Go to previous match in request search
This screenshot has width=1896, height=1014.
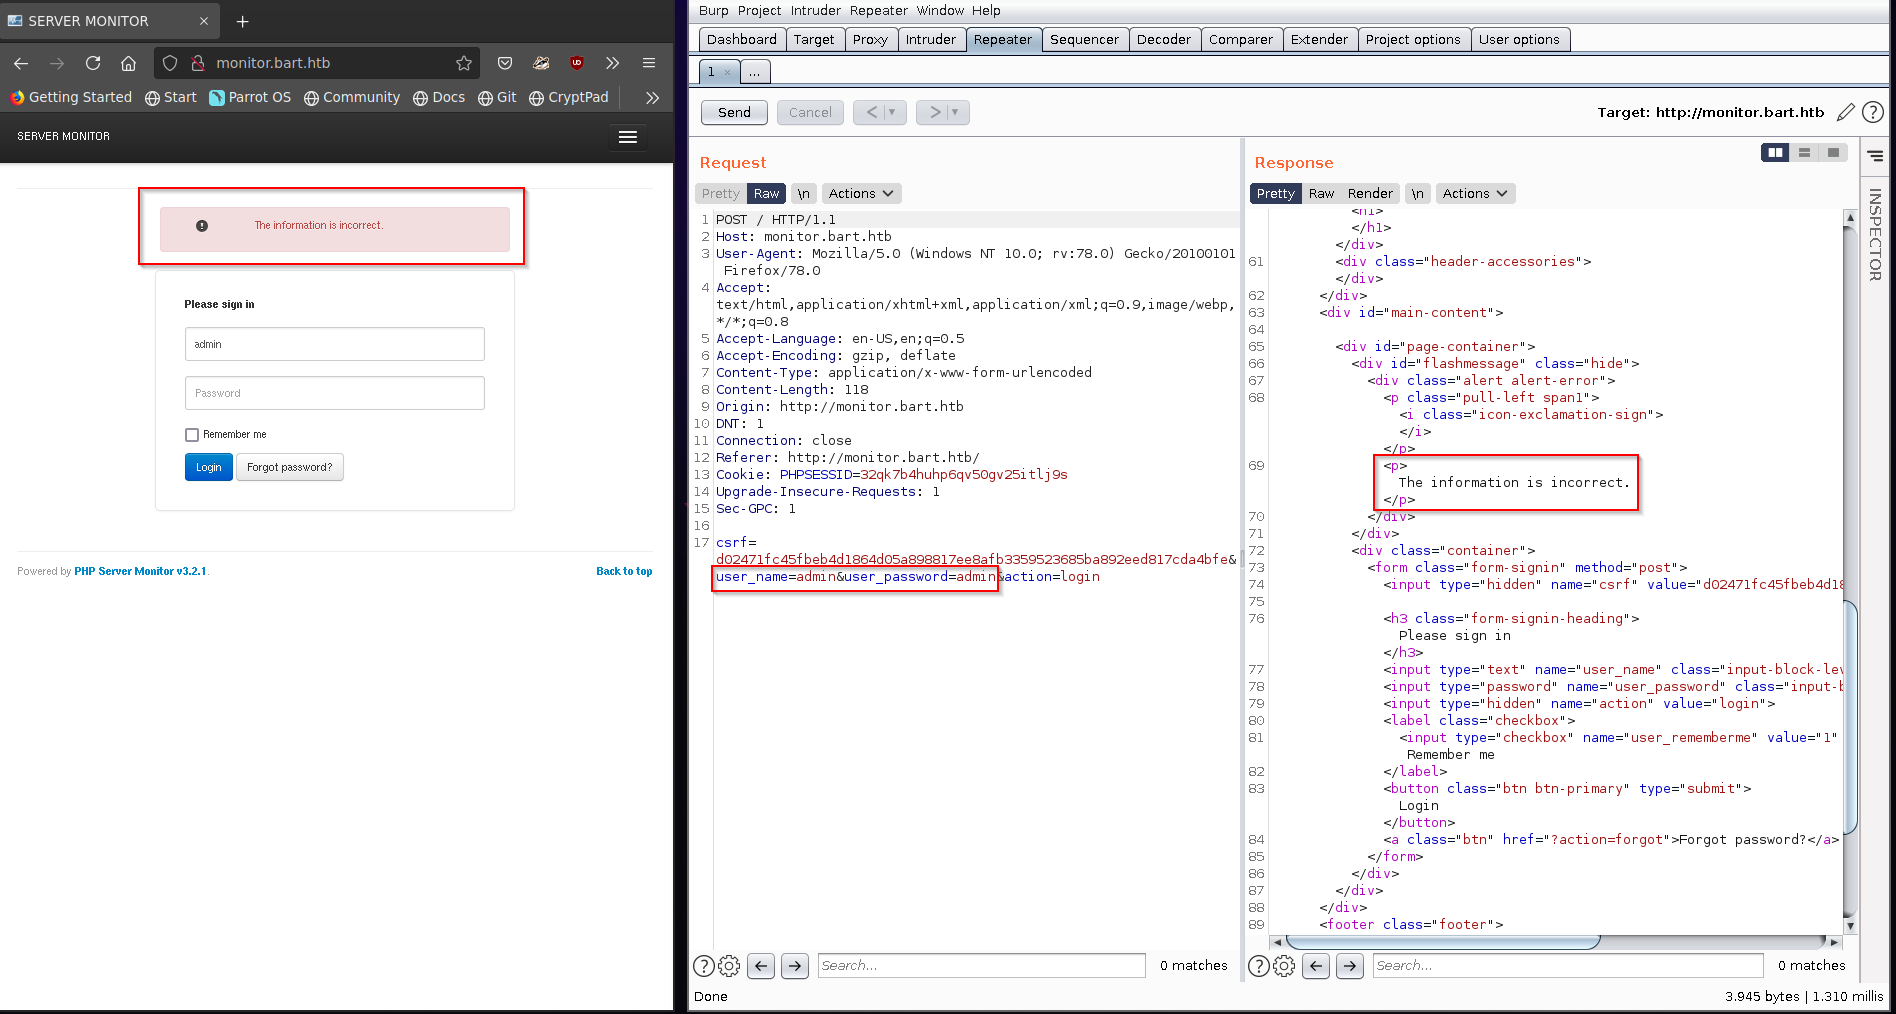pos(761,966)
